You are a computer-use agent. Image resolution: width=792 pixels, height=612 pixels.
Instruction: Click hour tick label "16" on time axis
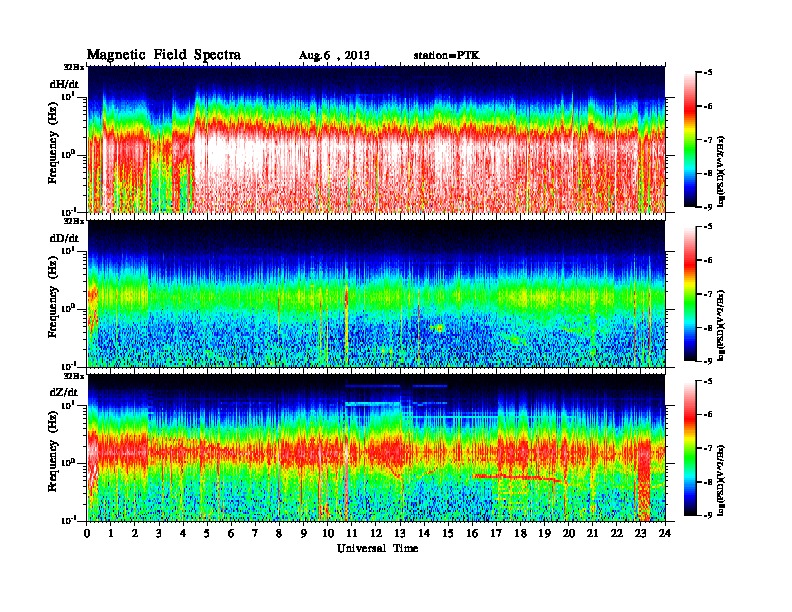(472, 533)
